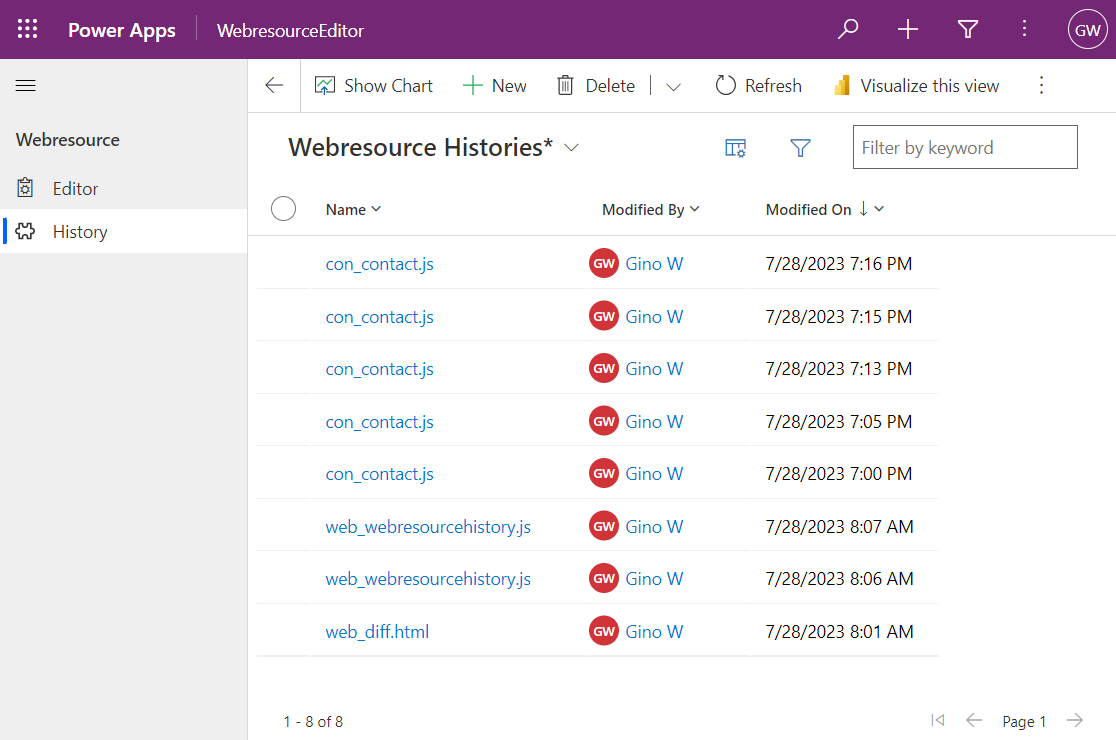Go to next page arrow
Image resolution: width=1116 pixels, height=740 pixels.
coord(1075,720)
